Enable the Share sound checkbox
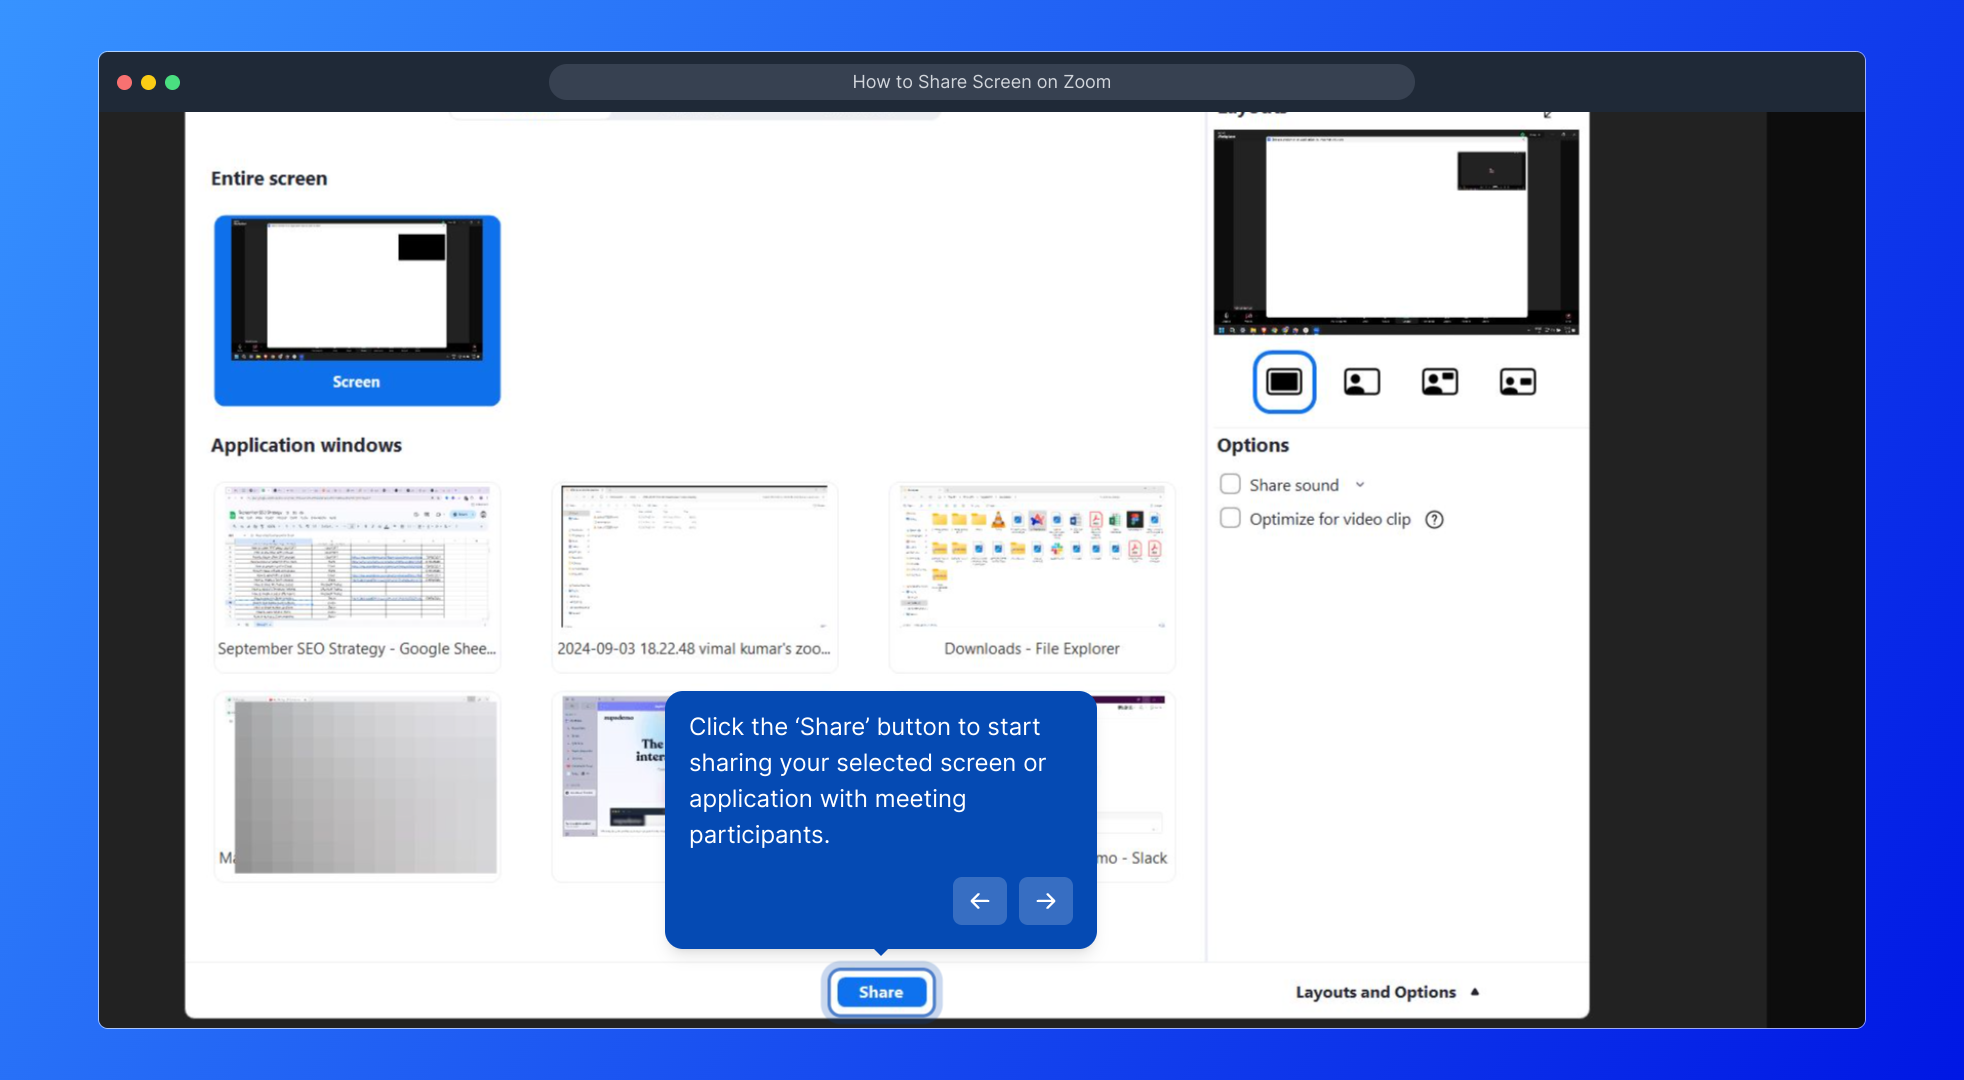The width and height of the screenshot is (1964, 1080). pos(1230,484)
